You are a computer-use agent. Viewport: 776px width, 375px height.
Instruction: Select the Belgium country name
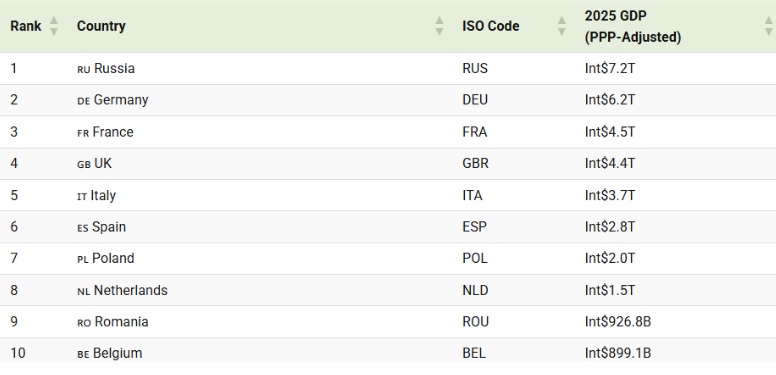pos(117,353)
